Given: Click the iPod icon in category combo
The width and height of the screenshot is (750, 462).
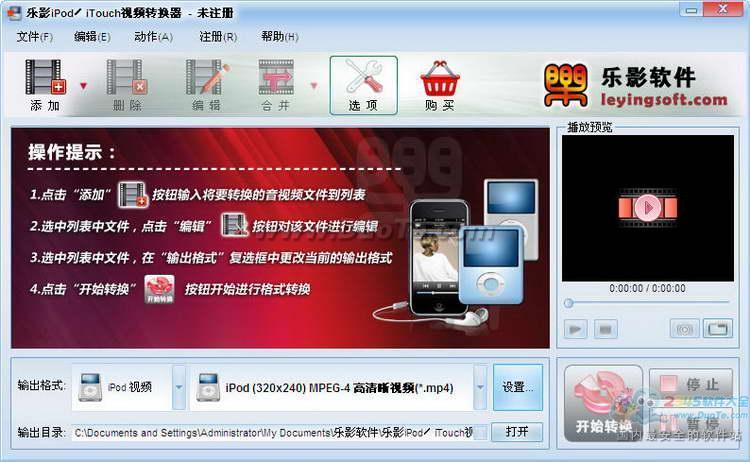Looking at the screenshot, I should click(x=90, y=387).
